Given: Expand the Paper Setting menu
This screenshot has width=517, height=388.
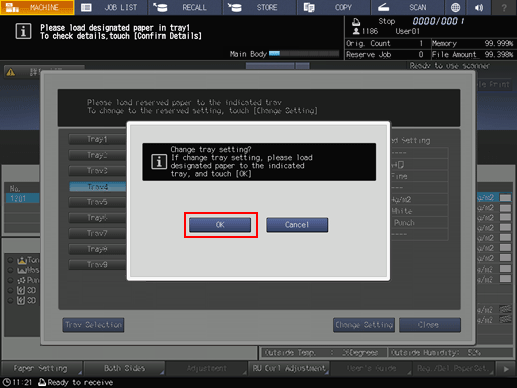Looking at the screenshot, I should 42,368.
